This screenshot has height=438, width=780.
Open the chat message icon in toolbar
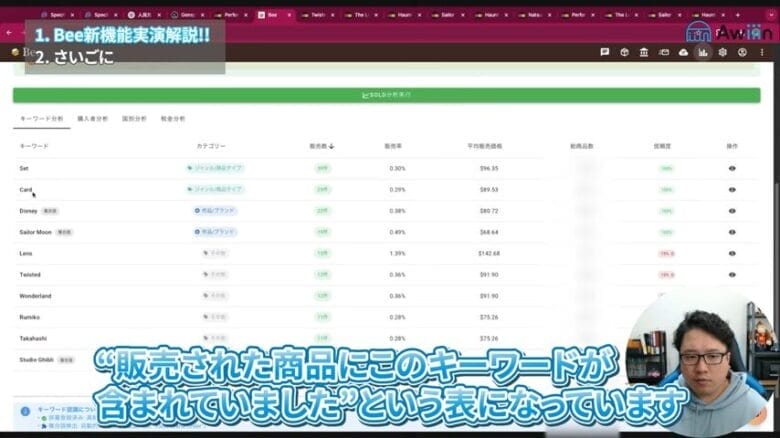coord(605,52)
